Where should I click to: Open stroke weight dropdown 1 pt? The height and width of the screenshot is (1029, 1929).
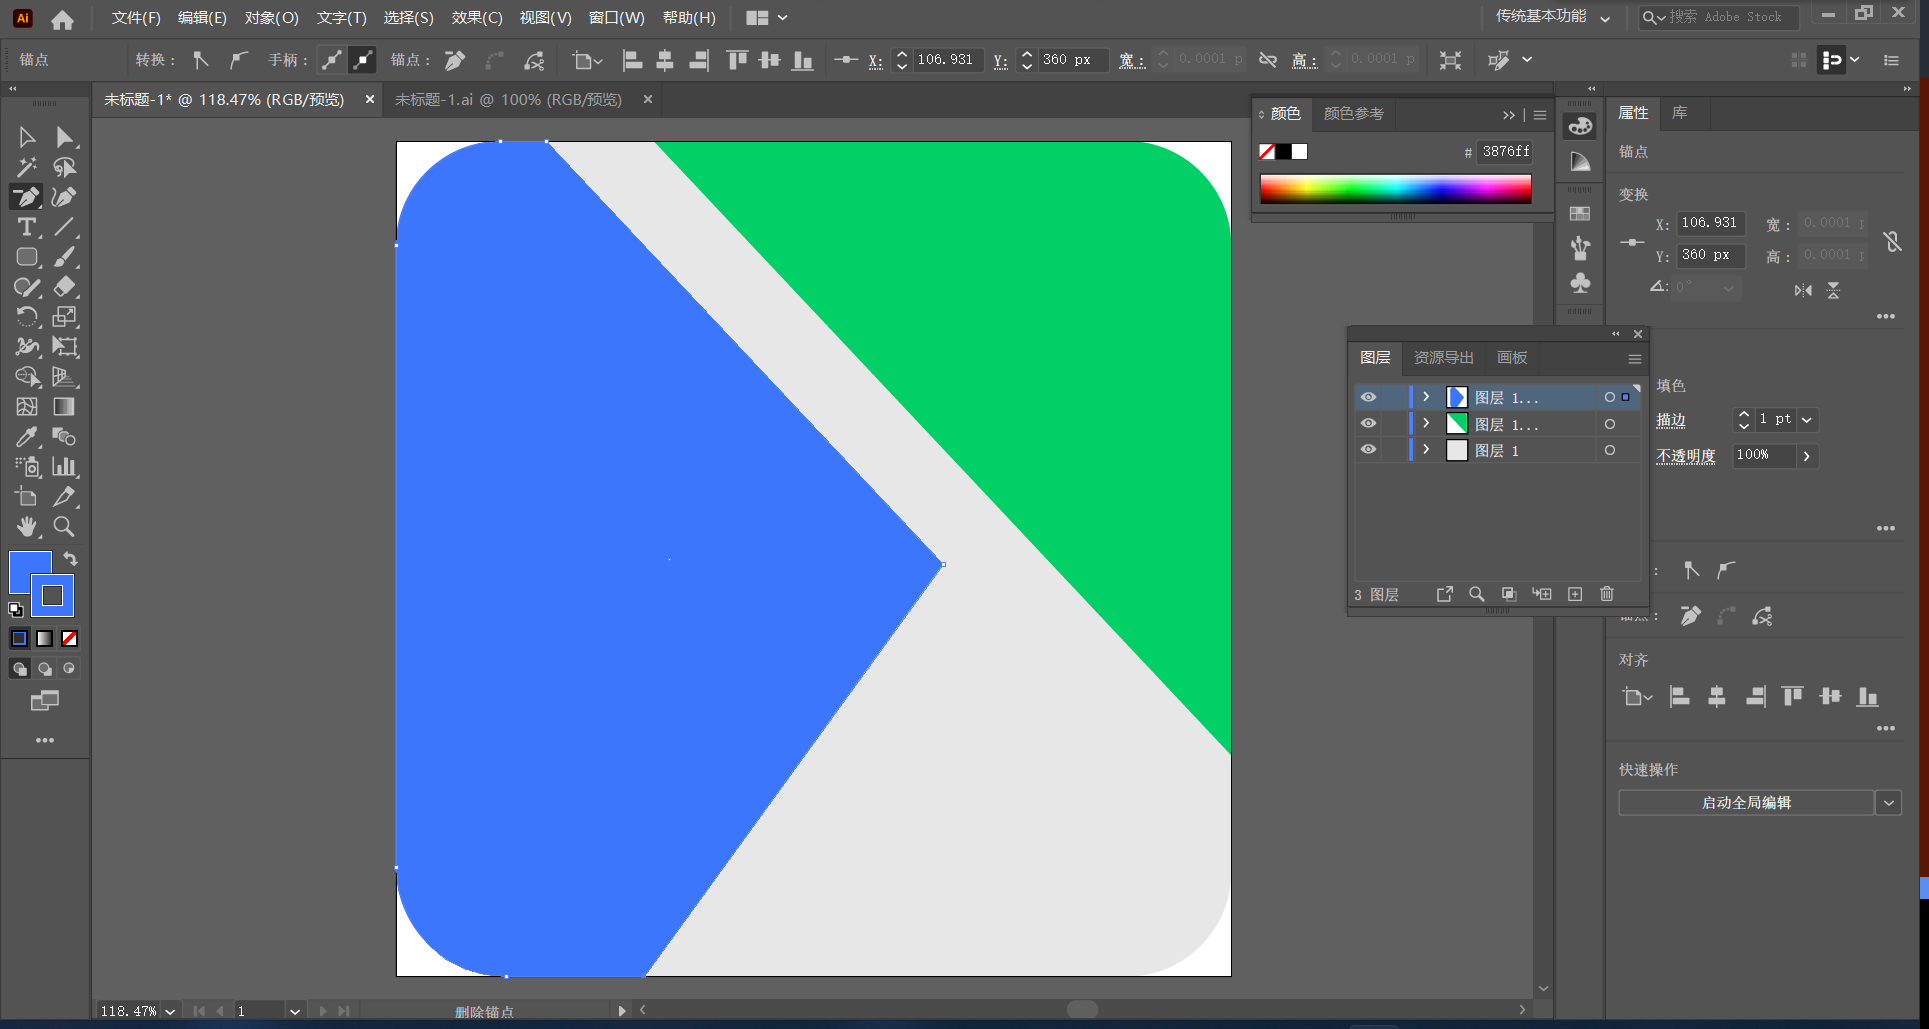click(1807, 419)
